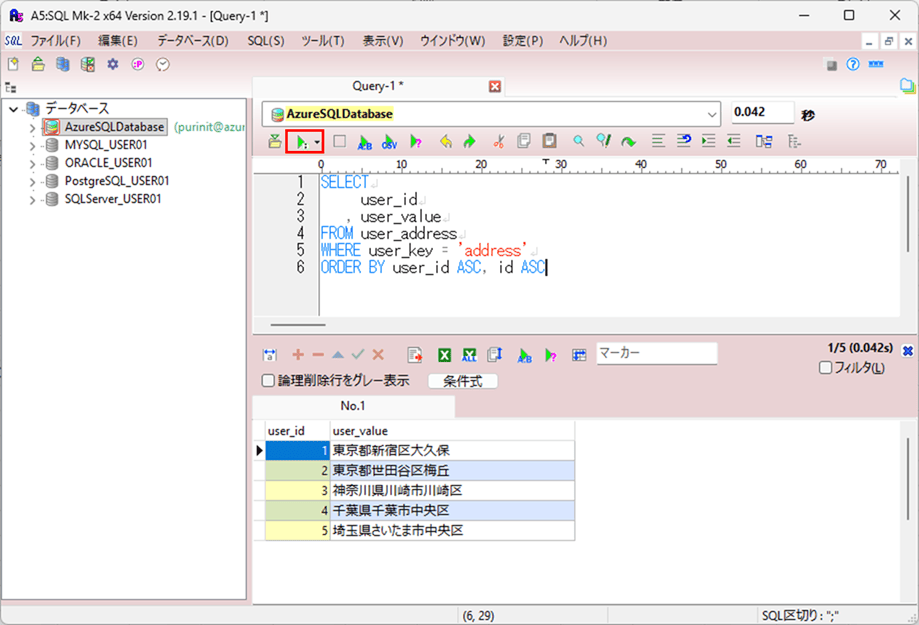Click the 条件式 button
Viewport: 919px width, 625px height.
tap(462, 381)
